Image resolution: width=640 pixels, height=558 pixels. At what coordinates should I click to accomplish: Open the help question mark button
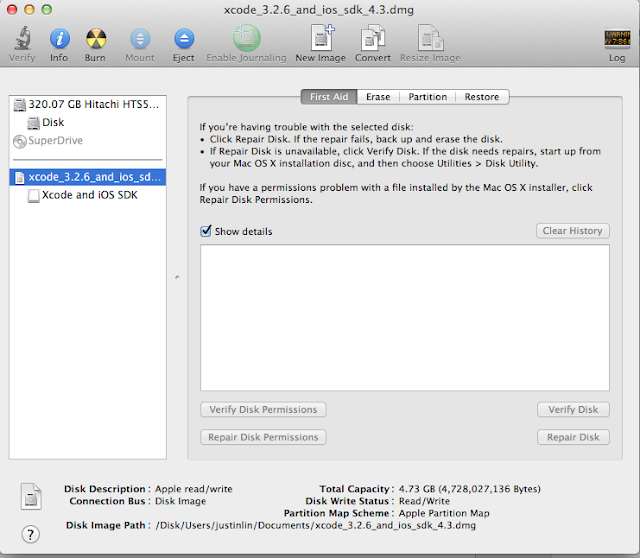coord(31,534)
